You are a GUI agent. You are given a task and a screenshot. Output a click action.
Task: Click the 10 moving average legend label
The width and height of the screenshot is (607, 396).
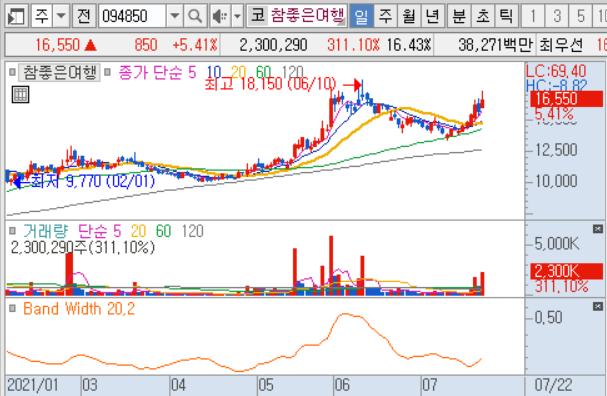214,72
